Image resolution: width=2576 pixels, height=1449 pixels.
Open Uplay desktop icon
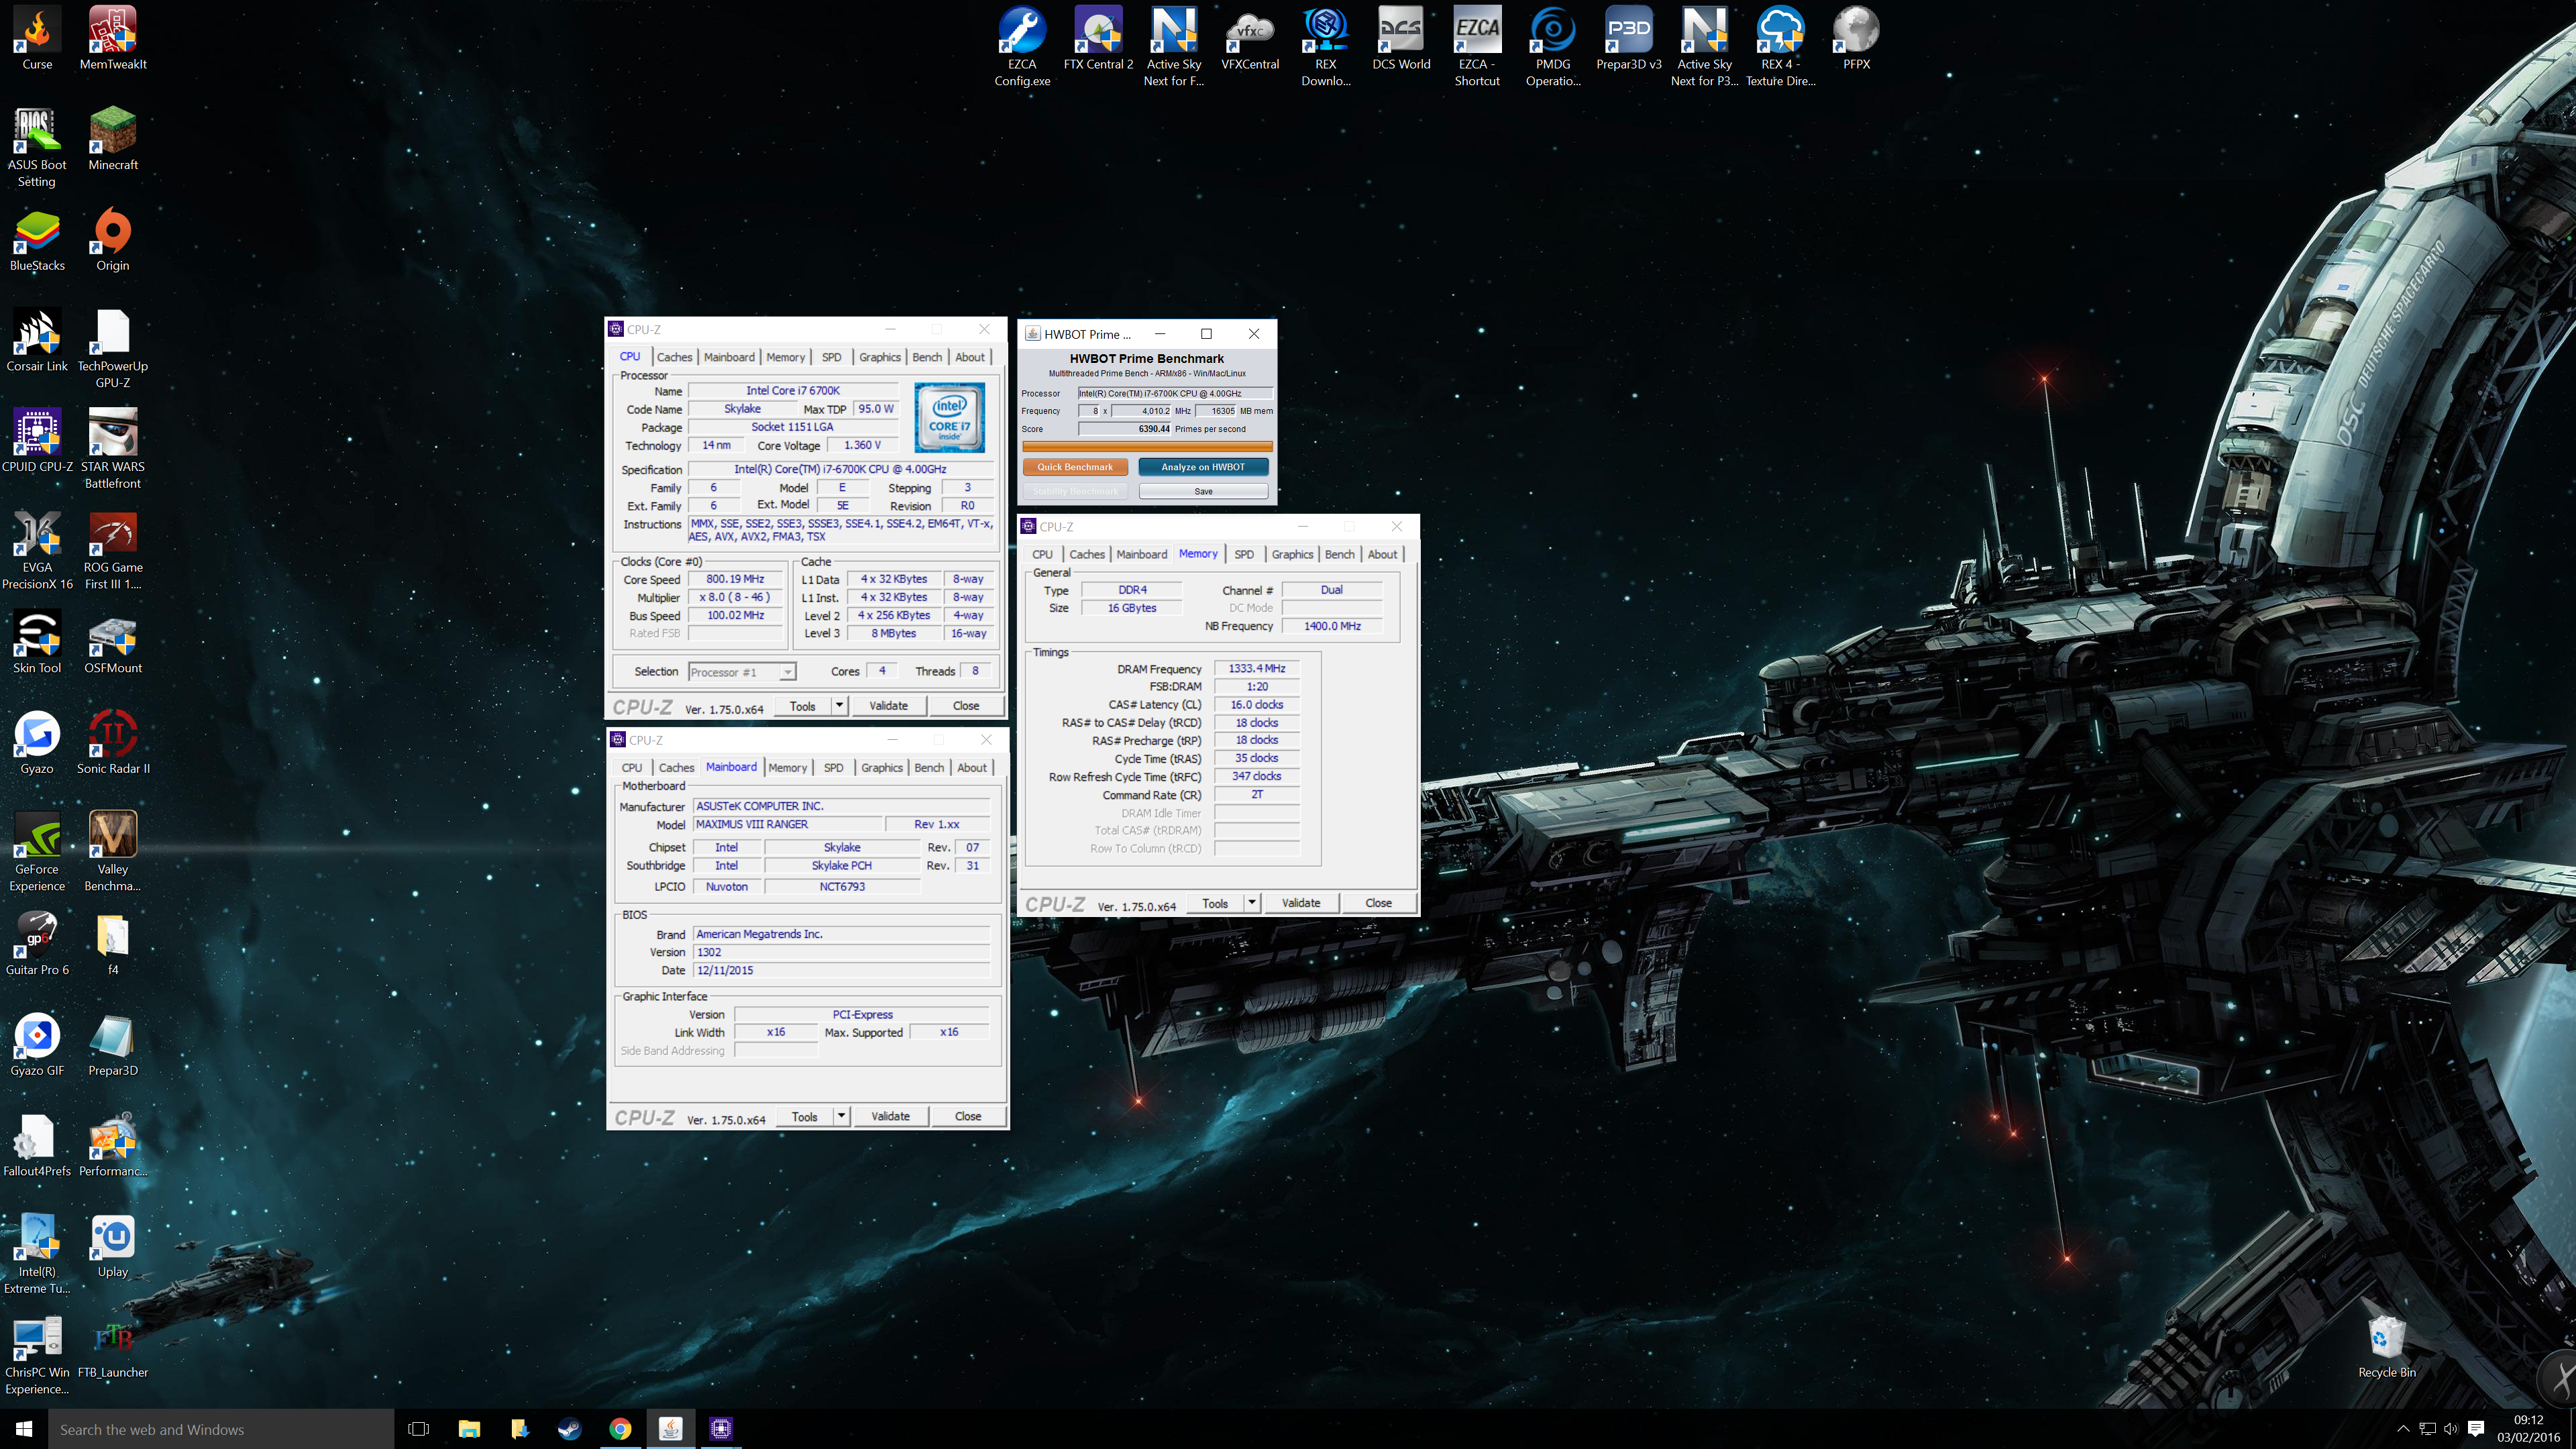[113, 1247]
